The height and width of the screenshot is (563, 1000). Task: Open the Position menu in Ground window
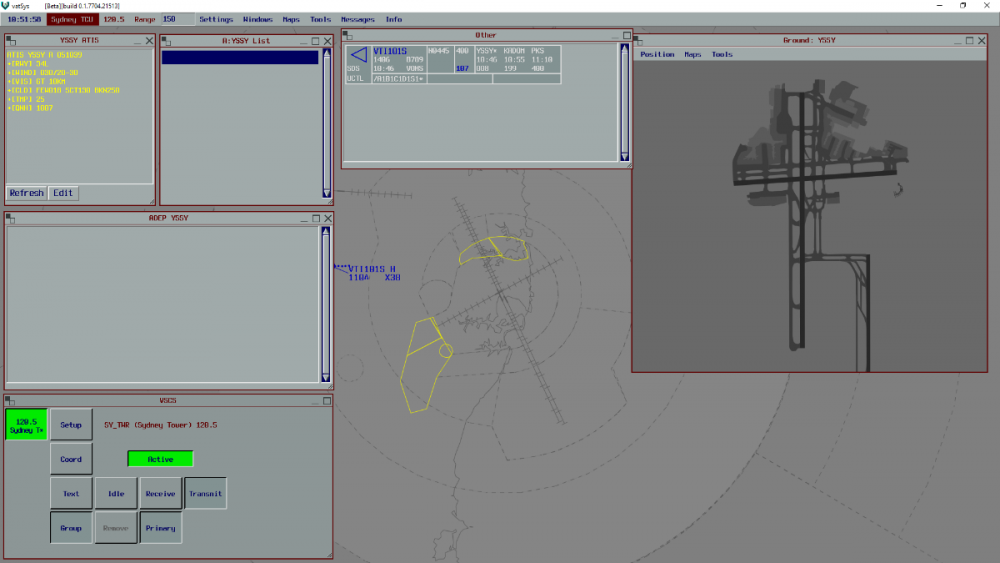pos(657,54)
